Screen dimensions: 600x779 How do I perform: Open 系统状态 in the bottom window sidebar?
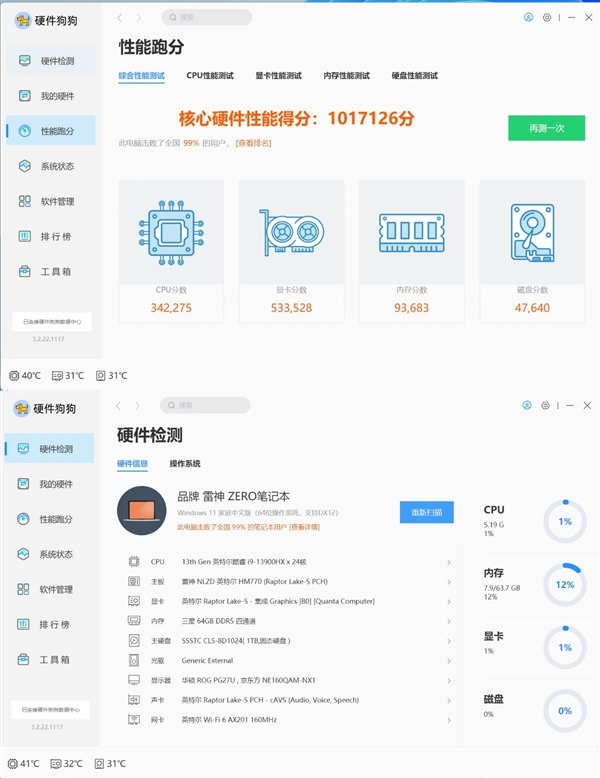click(49, 554)
